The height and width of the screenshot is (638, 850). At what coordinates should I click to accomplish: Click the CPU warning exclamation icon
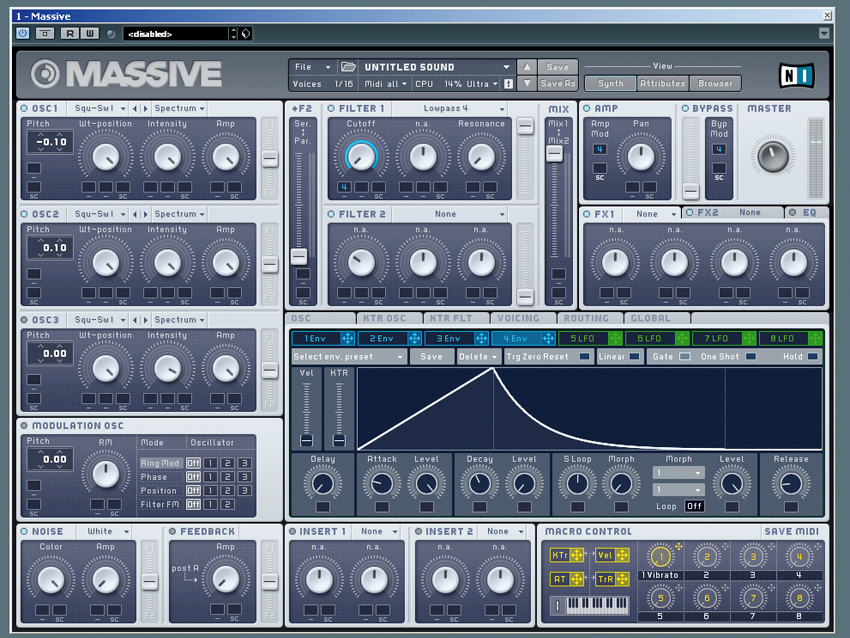pyautogui.click(x=508, y=84)
